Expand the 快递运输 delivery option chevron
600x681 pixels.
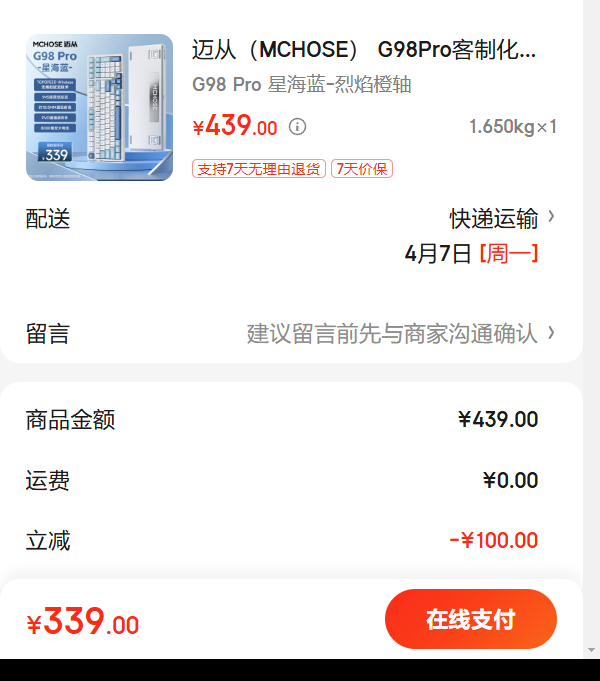click(x=551, y=216)
